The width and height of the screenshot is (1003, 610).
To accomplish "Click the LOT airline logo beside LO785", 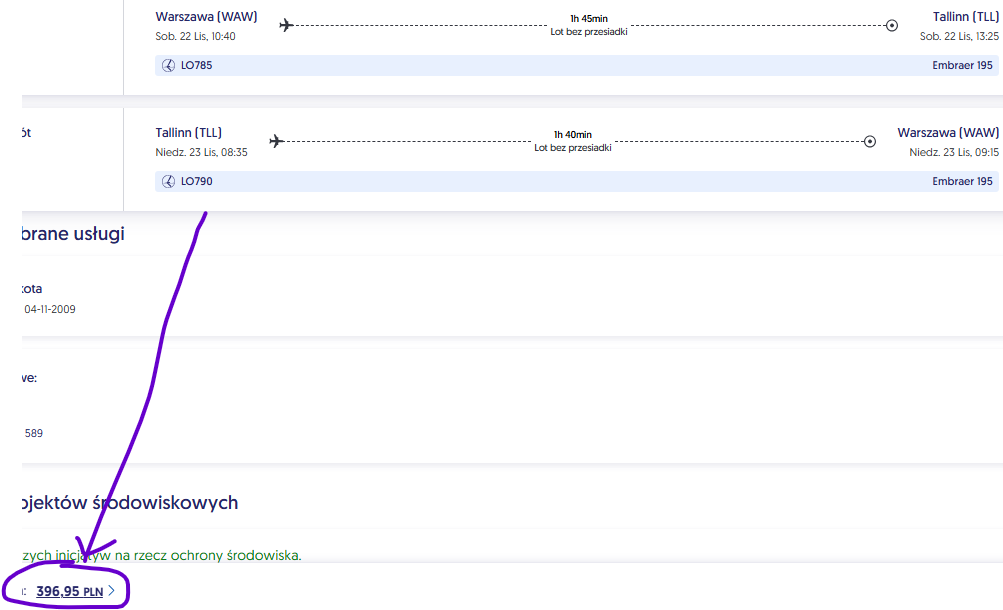I will coord(168,65).
